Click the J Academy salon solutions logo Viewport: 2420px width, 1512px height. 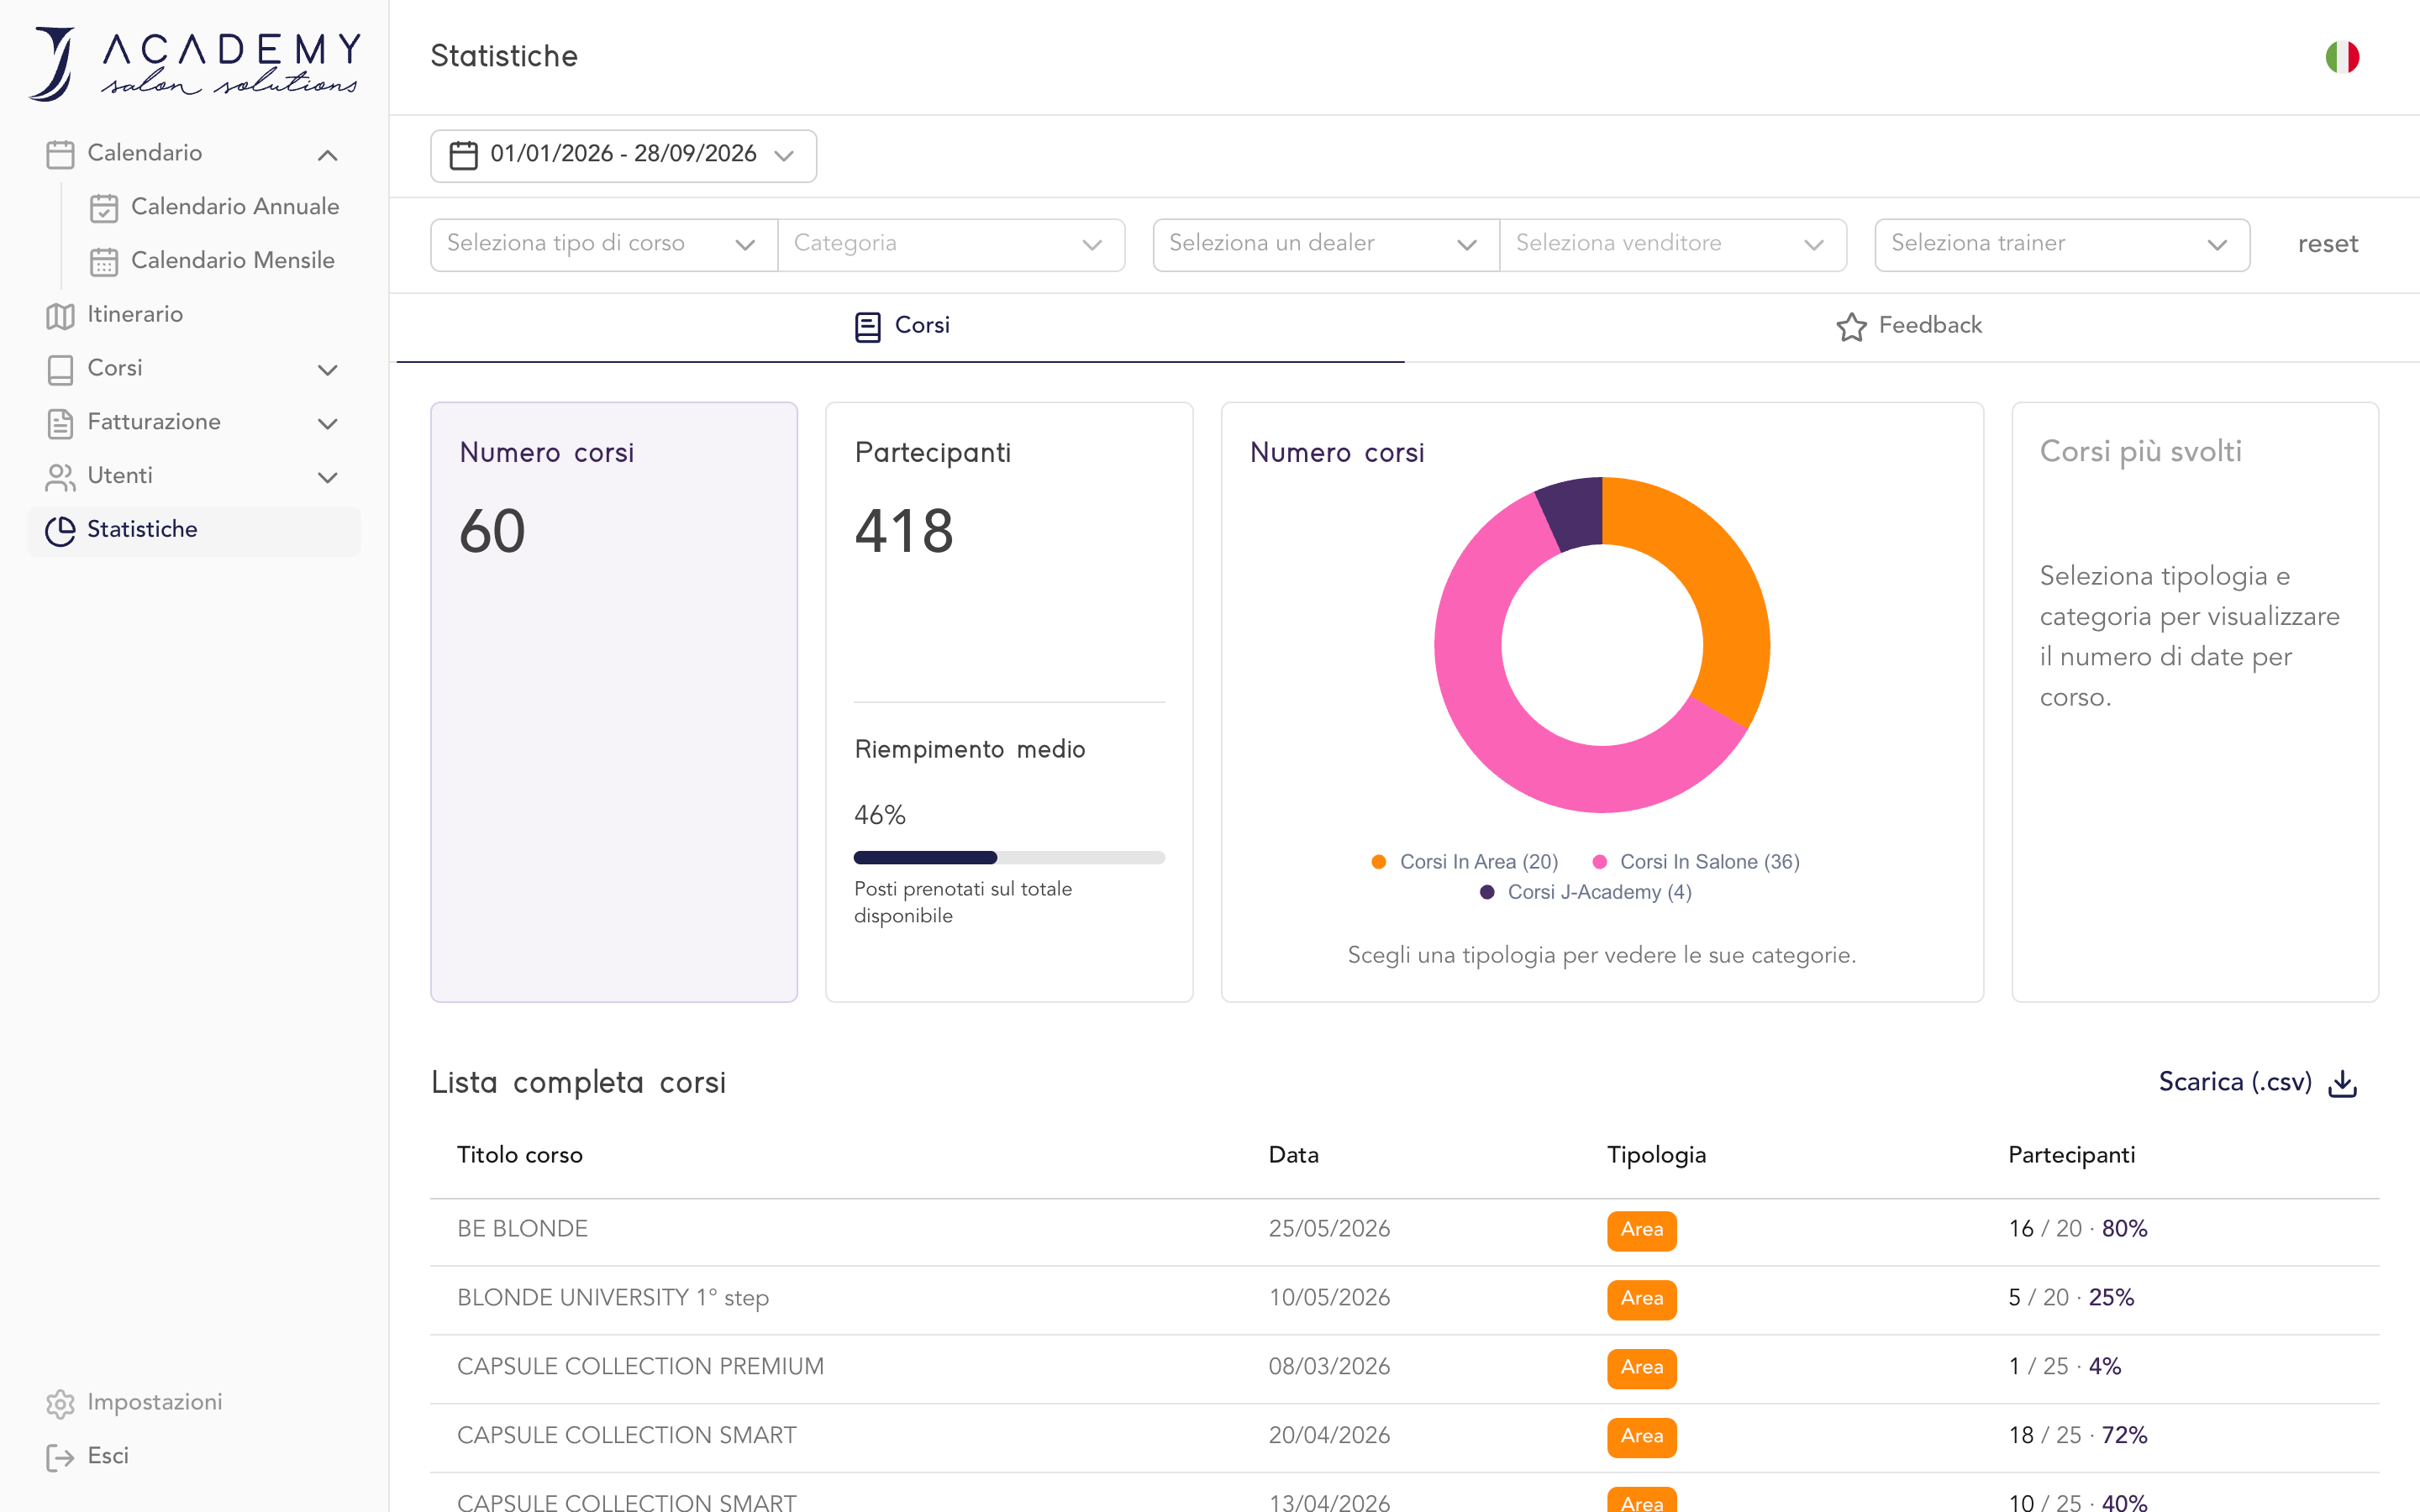(194, 62)
